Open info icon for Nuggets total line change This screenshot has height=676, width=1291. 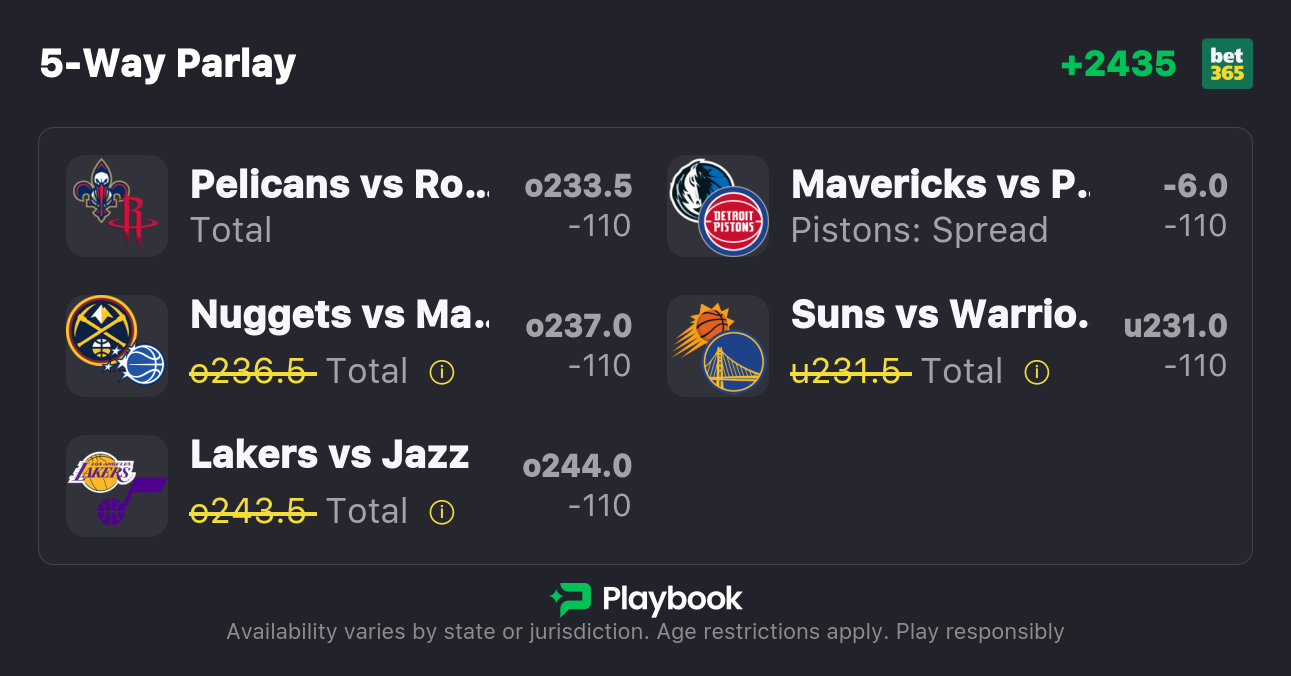pos(441,372)
